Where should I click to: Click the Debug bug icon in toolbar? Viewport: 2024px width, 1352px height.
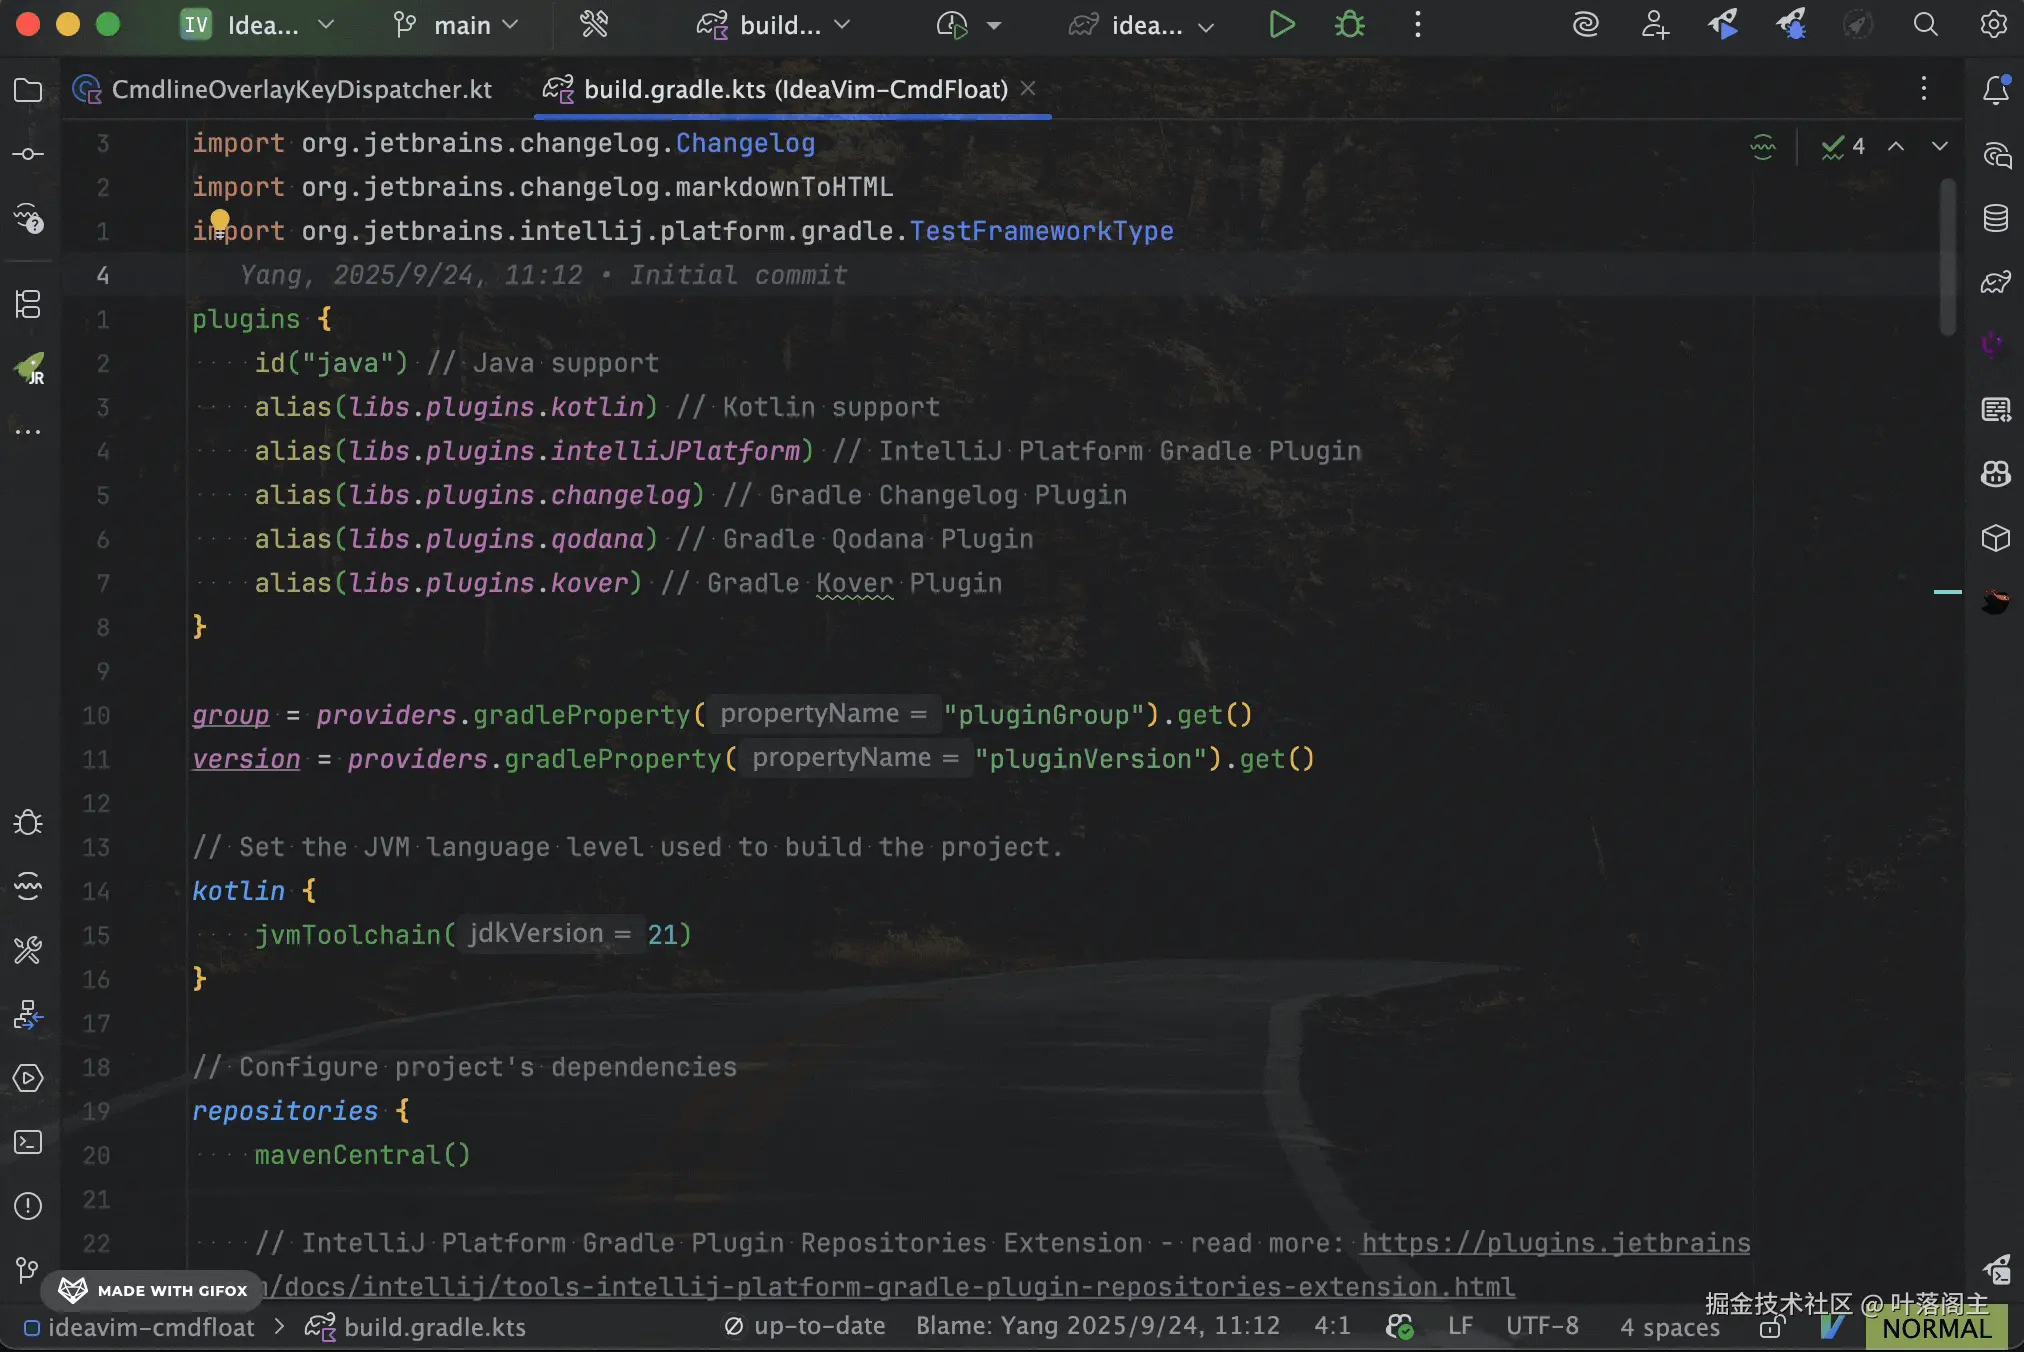[x=1349, y=25]
